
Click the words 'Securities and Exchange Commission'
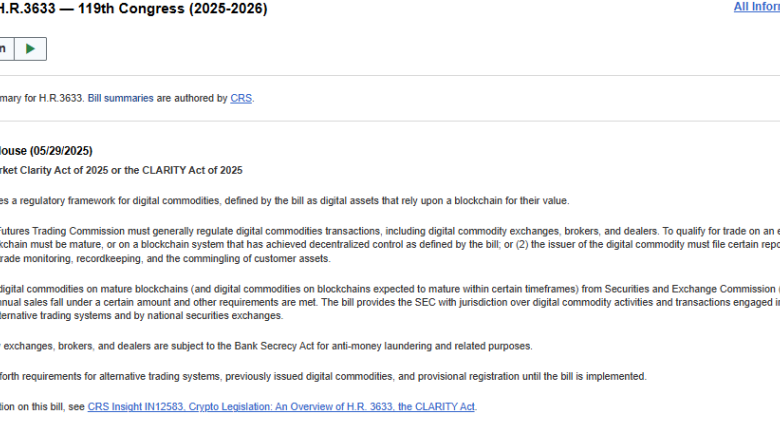679,287
